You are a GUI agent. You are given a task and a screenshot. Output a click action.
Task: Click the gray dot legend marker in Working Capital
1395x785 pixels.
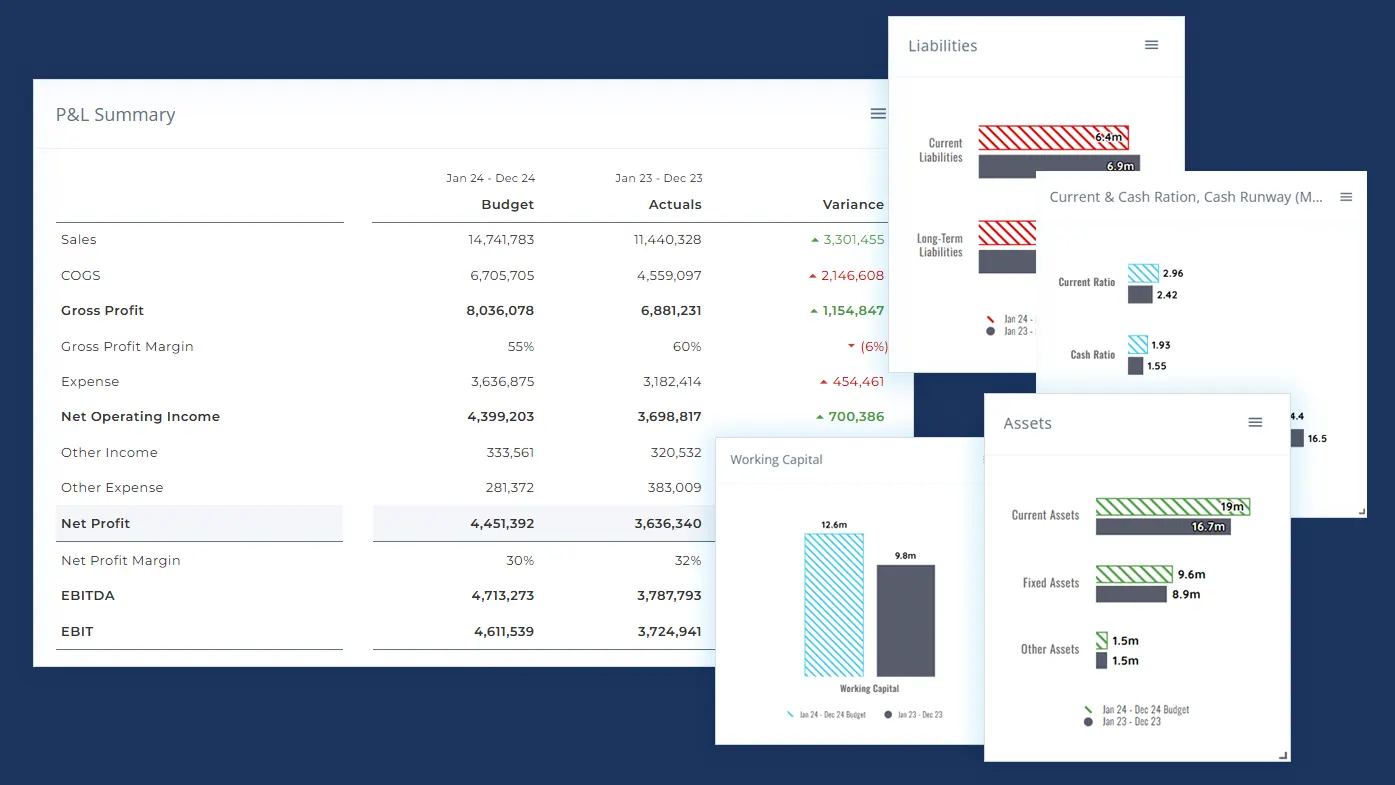pyautogui.click(x=889, y=714)
